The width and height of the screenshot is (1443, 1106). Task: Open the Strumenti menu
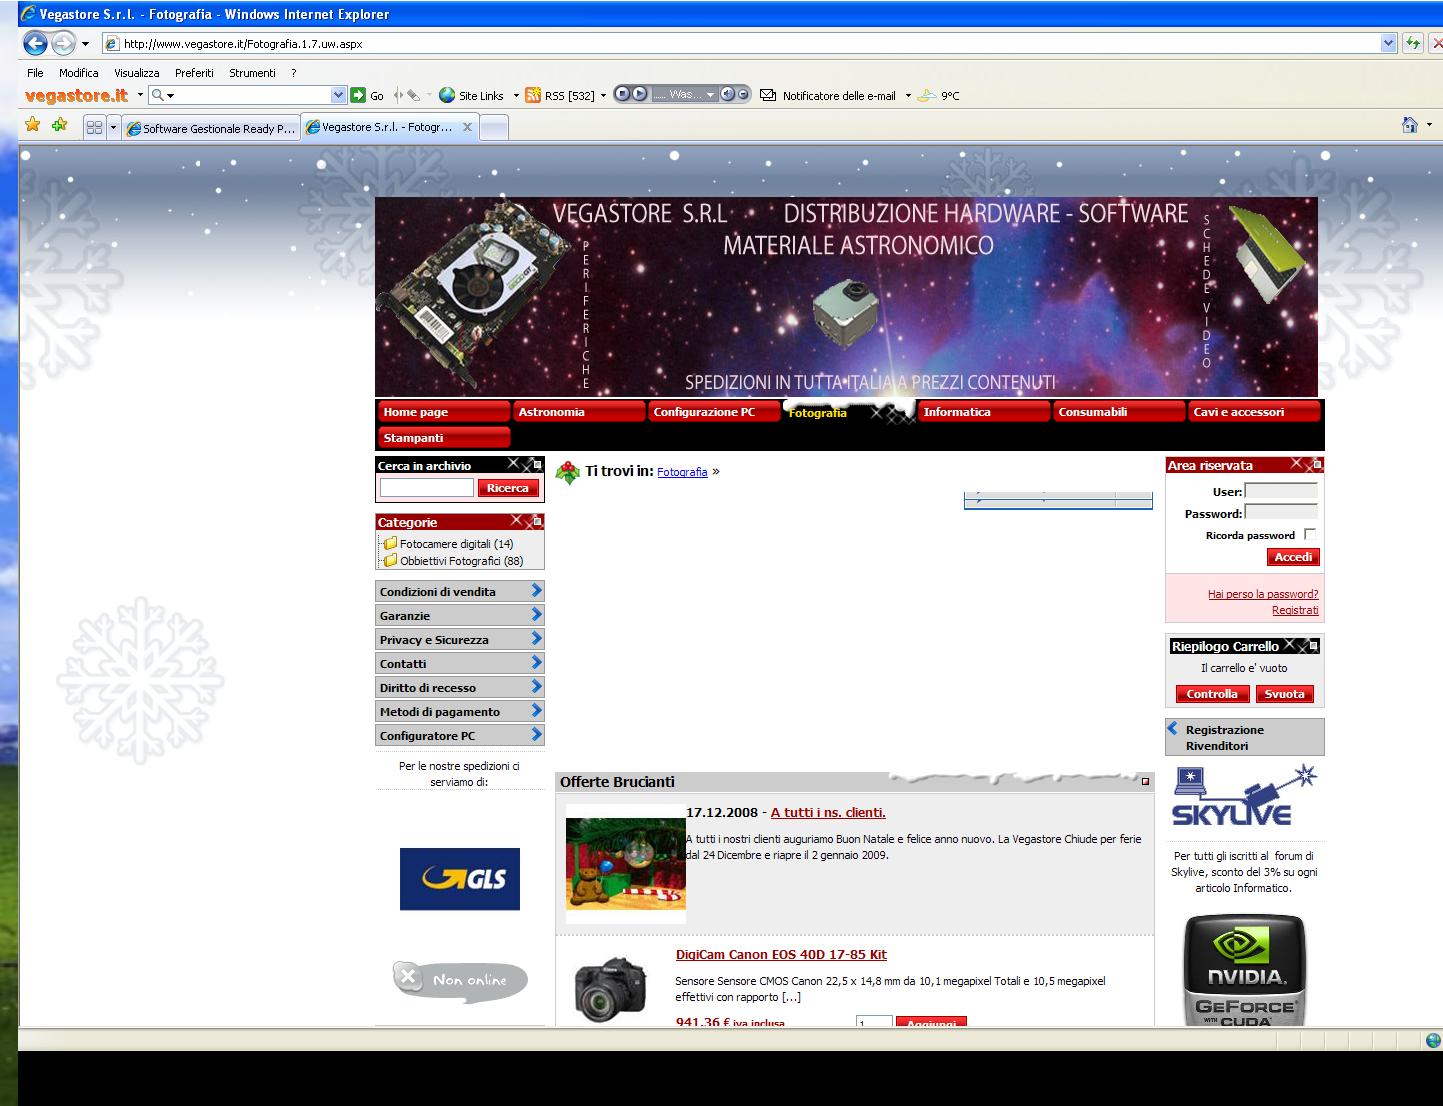coord(252,73)
